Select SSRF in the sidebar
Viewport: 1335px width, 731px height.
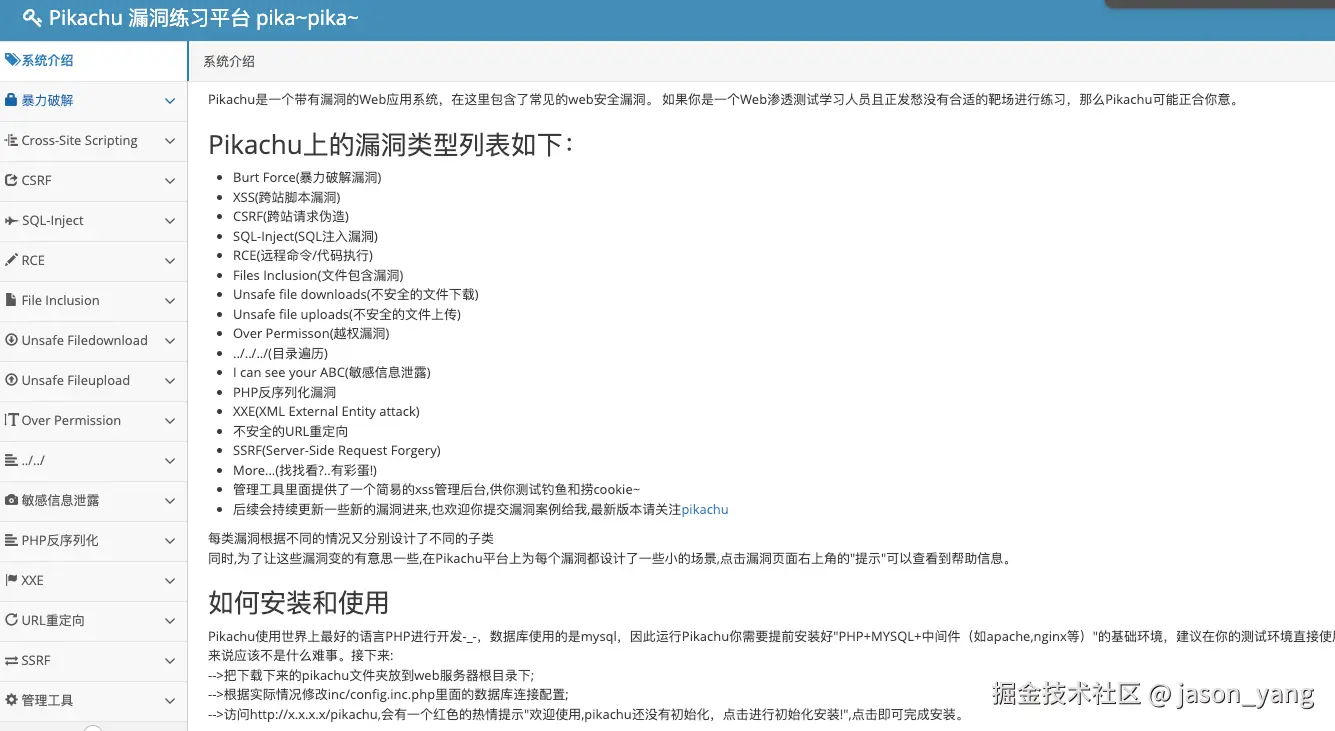(93, 660)
